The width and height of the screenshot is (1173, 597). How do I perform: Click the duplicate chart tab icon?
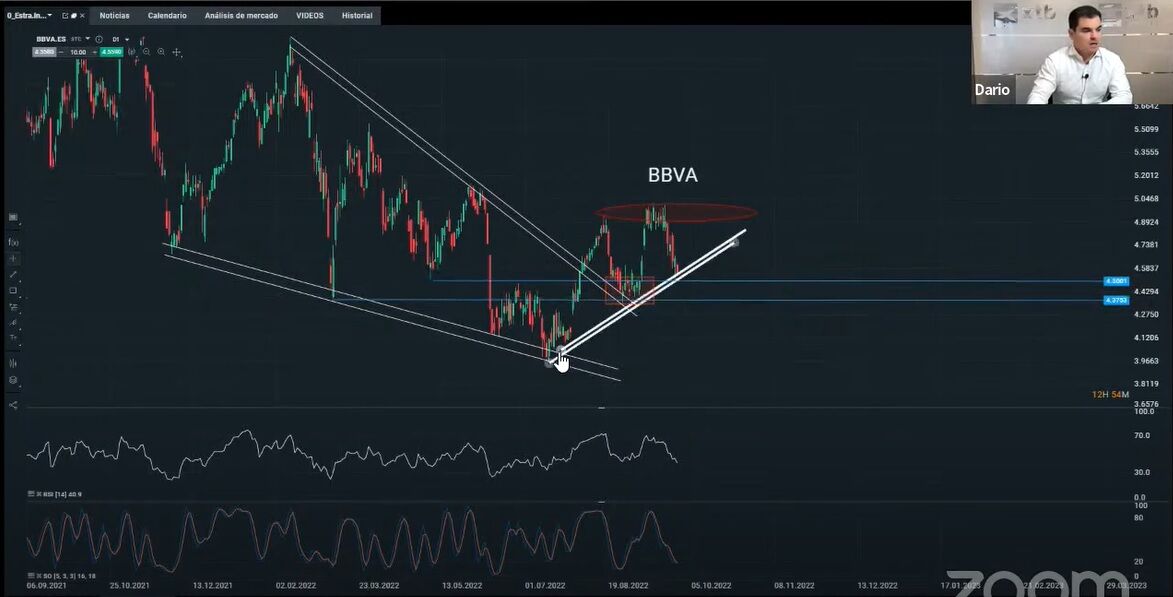click(73, 16)
